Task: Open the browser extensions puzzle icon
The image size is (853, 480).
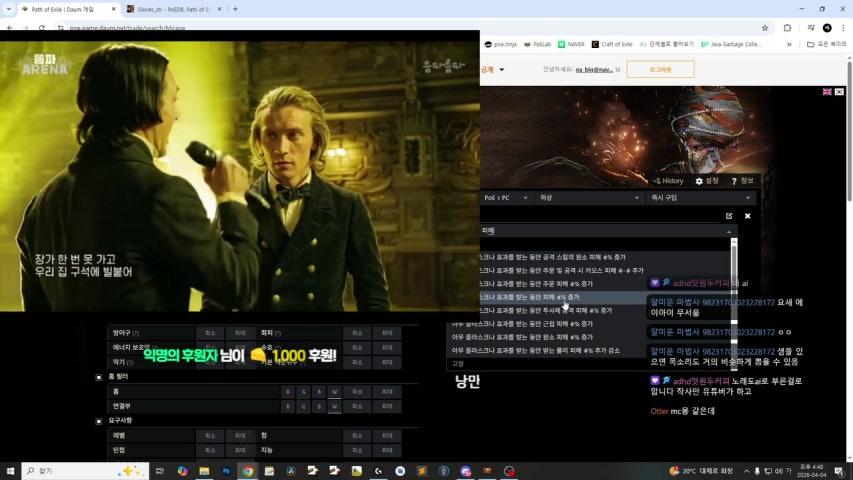Action: (x=787, y=28)
